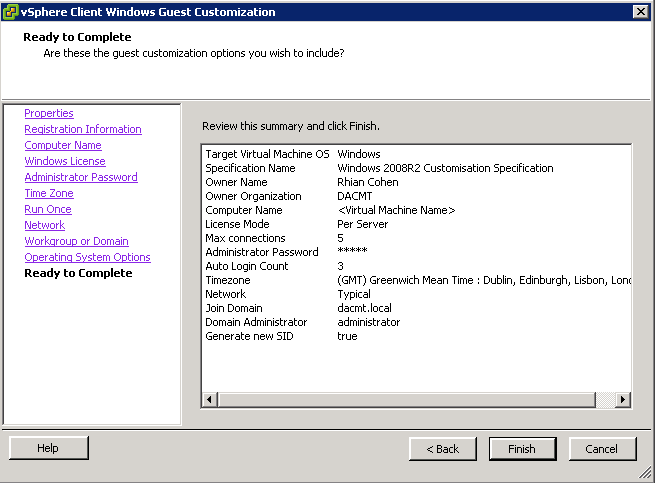Cancel the customization wizard

pos(602,449)
